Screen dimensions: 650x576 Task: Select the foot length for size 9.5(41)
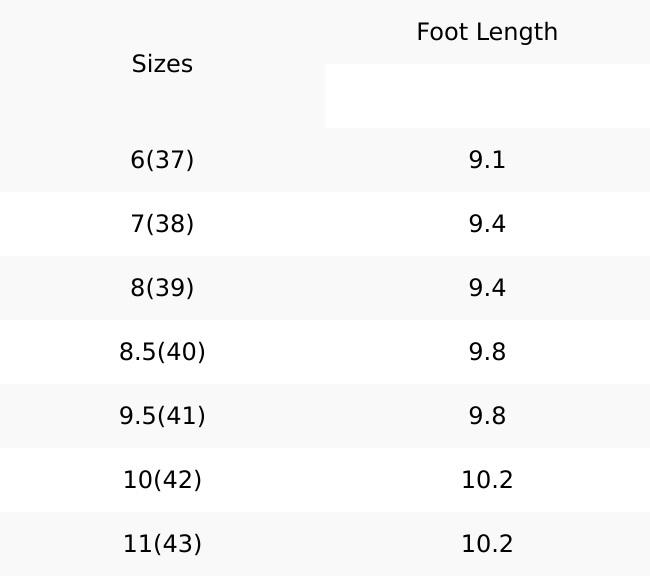tap(487, 416)
